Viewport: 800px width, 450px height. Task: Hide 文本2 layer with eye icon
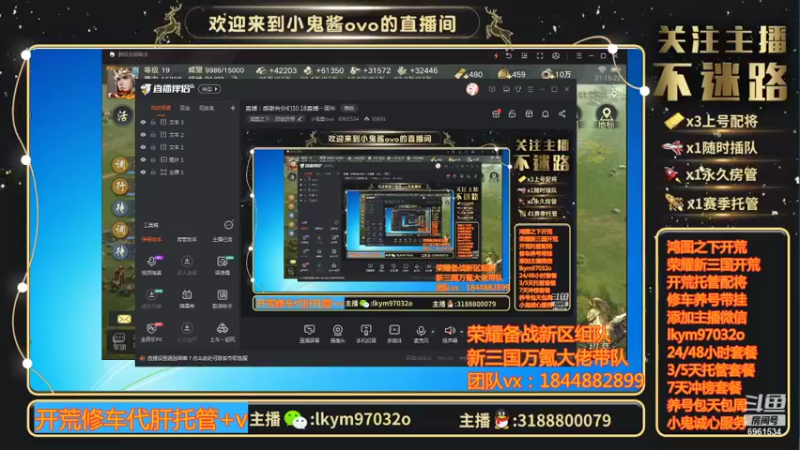tap(143, 135)
